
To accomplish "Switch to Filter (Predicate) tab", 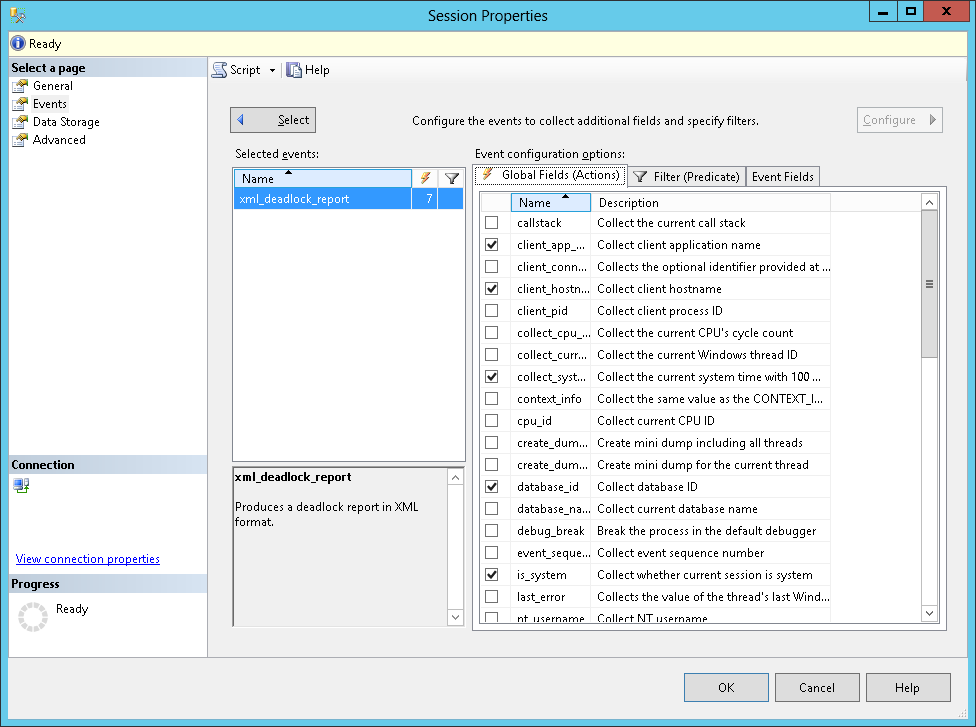I will click(686, 177).
